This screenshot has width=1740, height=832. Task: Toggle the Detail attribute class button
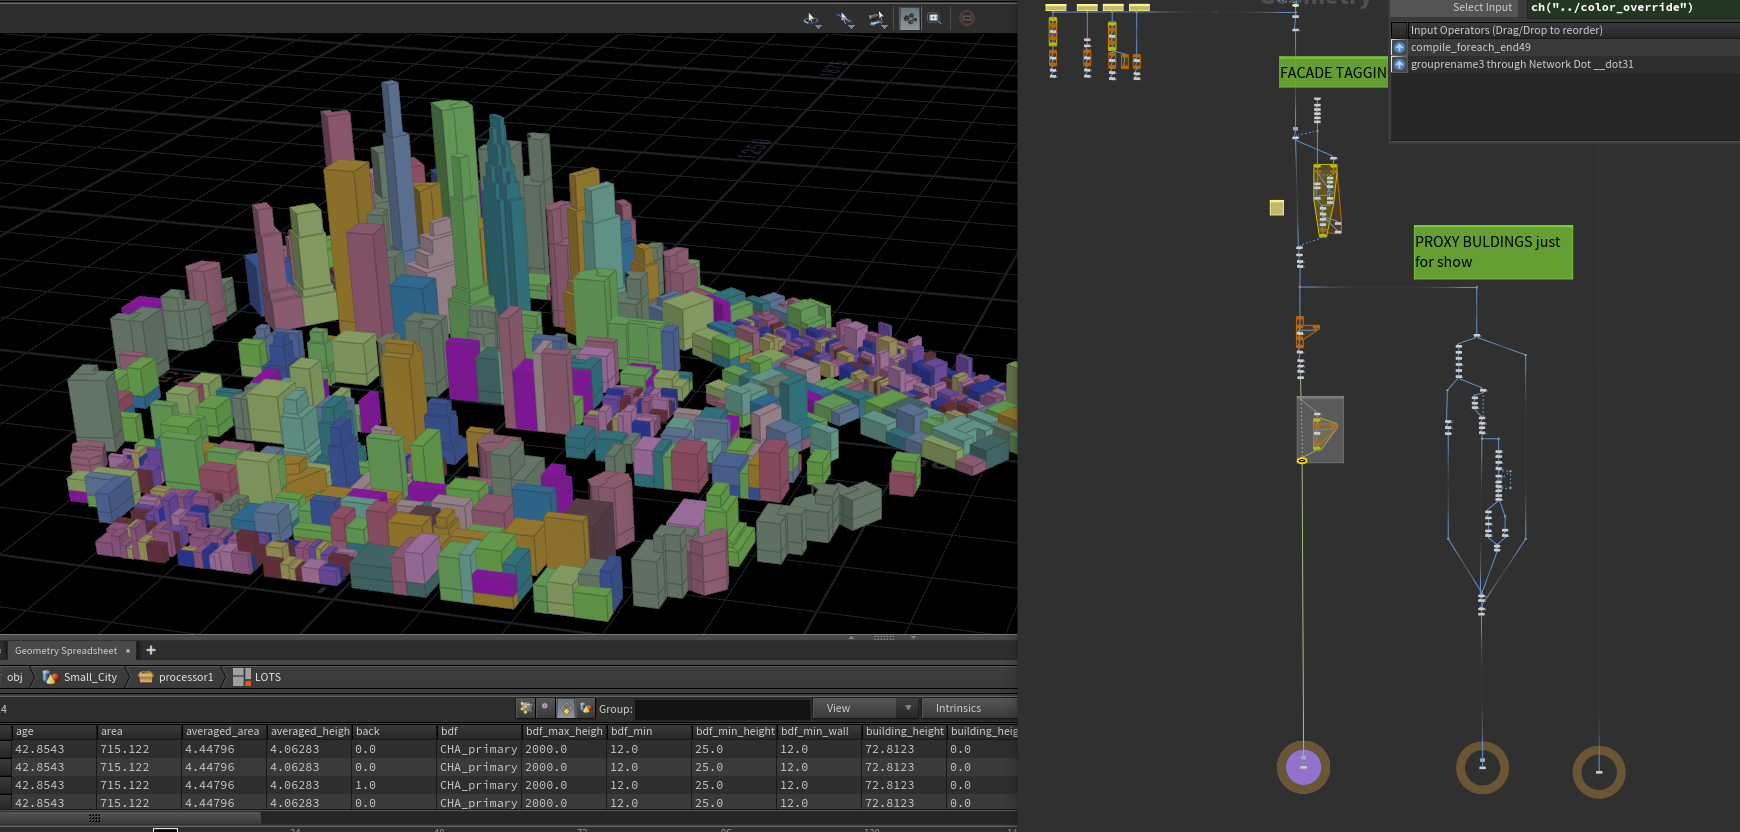coord(586,708)
